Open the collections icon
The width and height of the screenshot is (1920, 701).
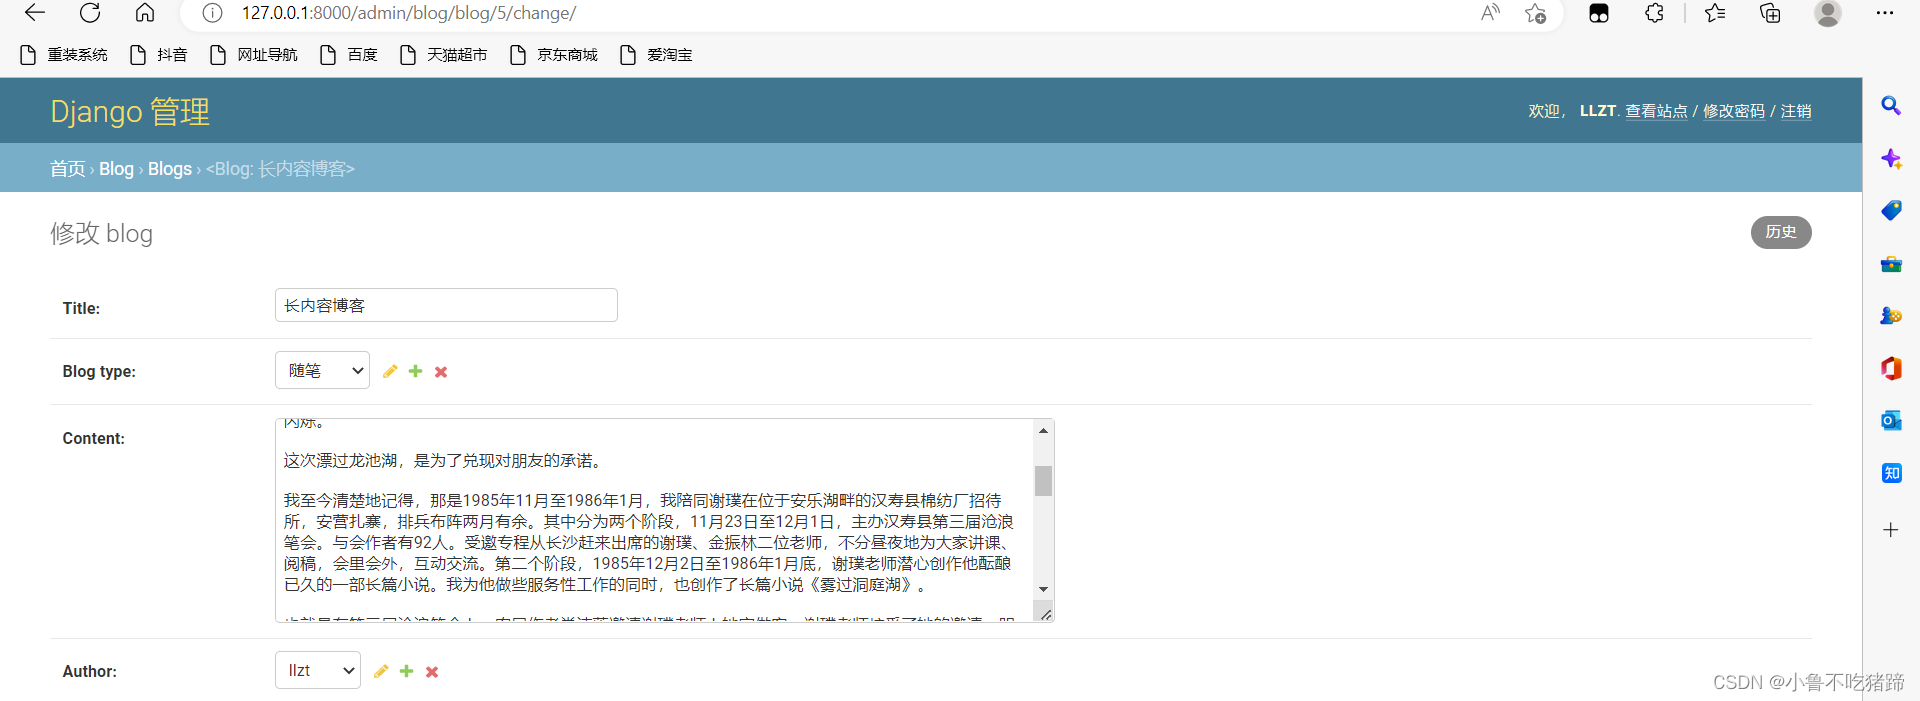pyautogui.click(x=1770, y=13)
